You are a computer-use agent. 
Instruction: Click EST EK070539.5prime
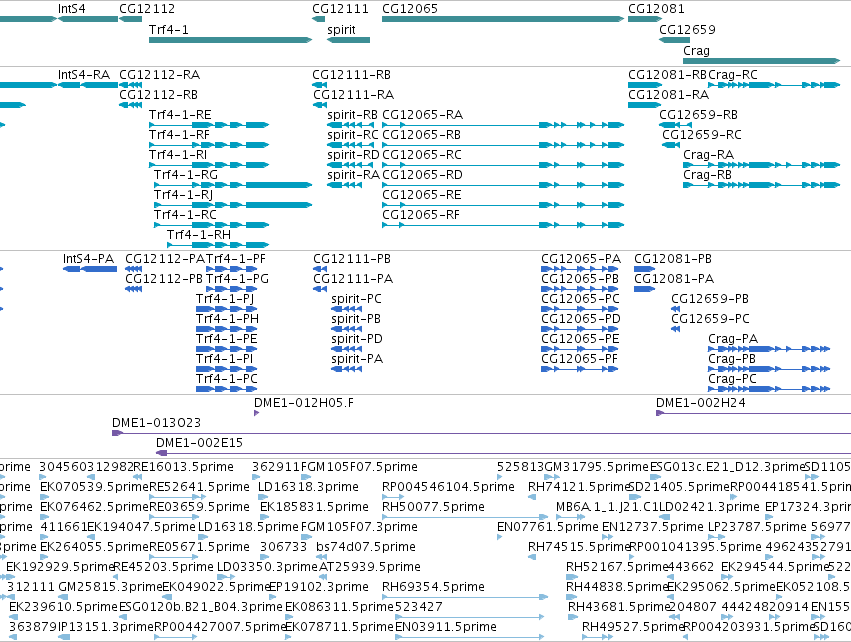tap(94, 487)
